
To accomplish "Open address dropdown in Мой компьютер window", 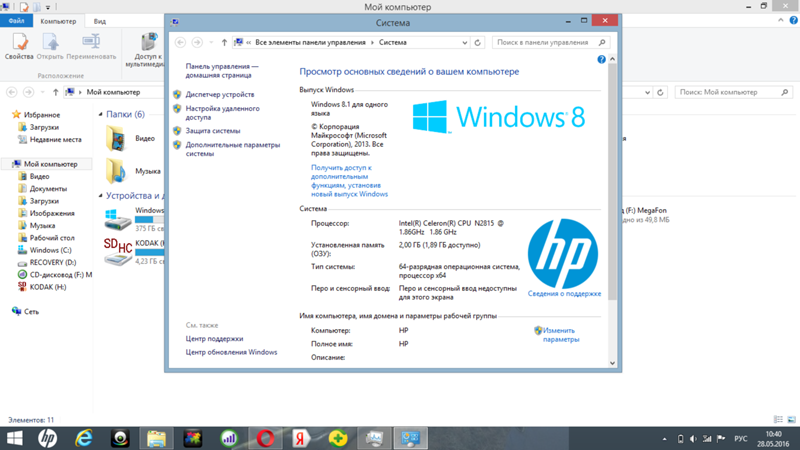I will click(647, 92).
